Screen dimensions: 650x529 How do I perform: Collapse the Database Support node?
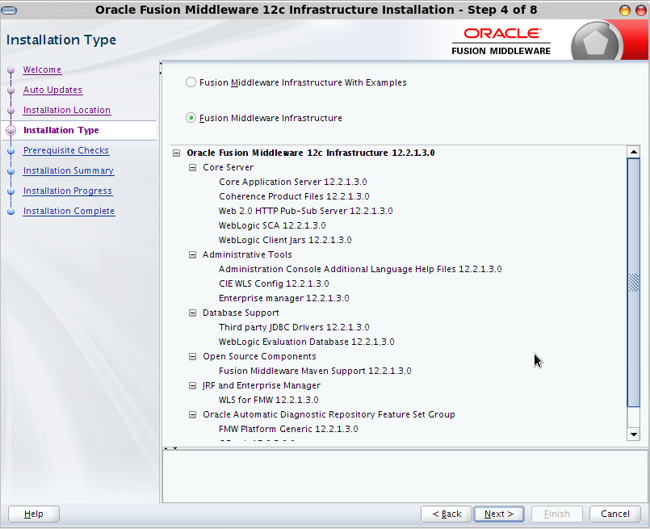[192, 313]
